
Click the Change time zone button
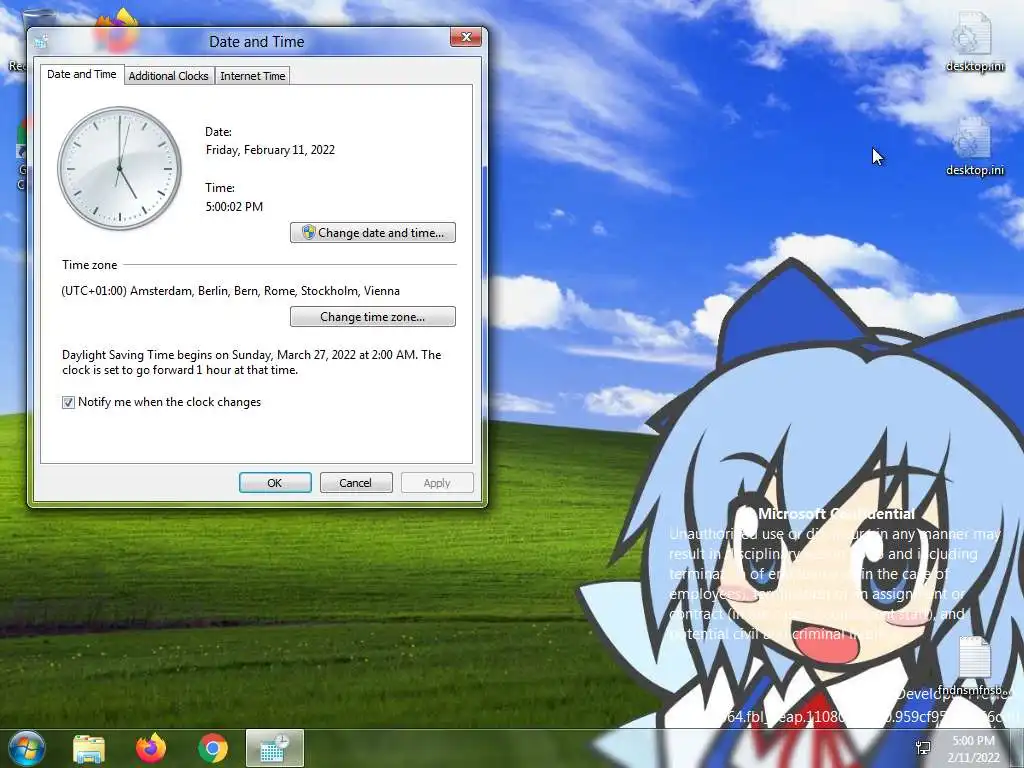tap(373, 317)
